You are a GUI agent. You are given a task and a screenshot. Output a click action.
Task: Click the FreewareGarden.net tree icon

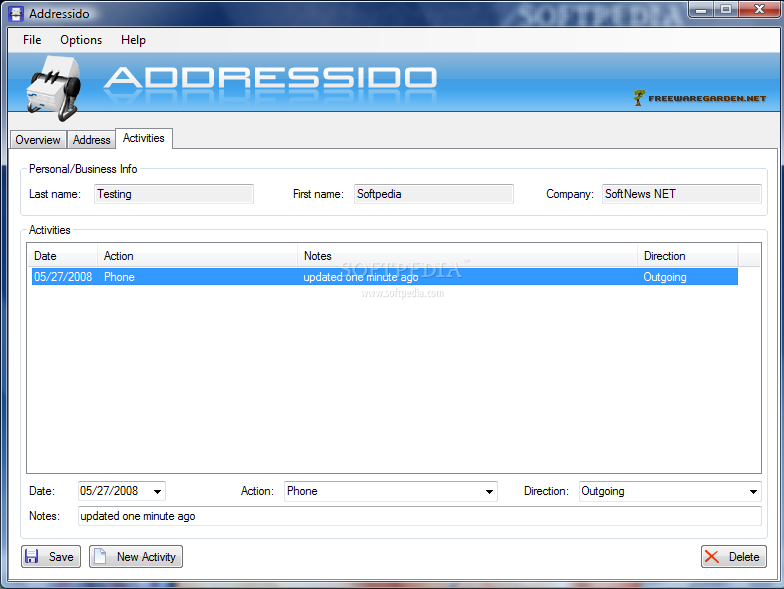tap(638, 98)
